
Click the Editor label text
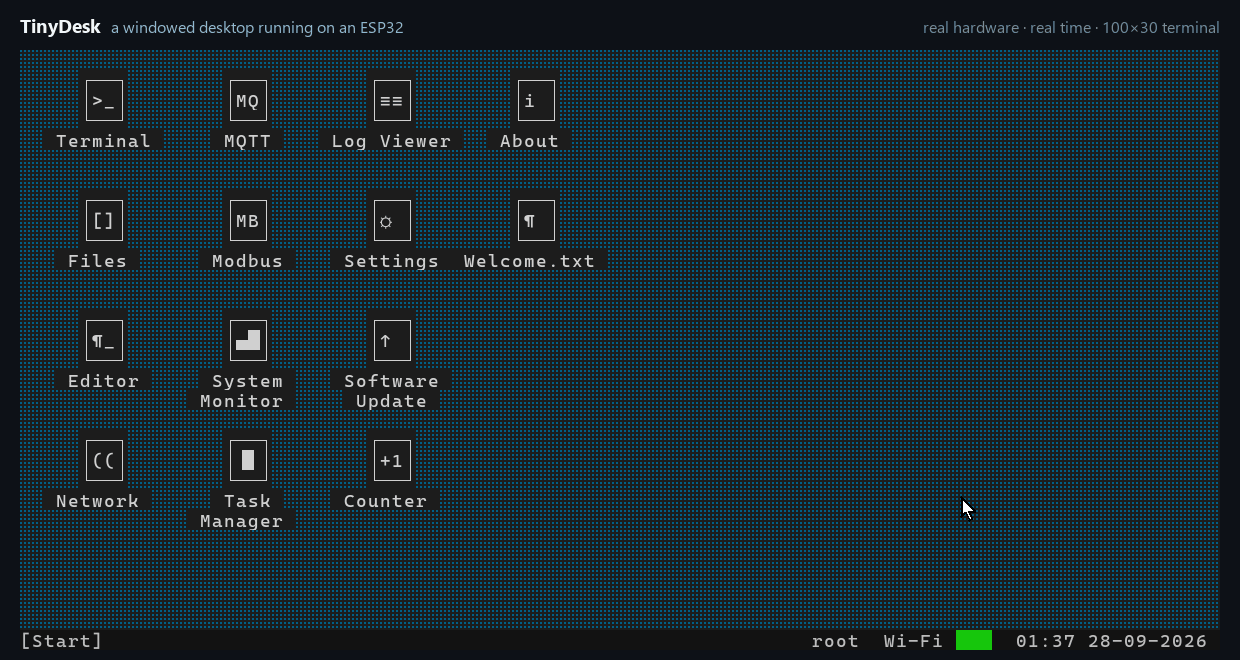(104, 381)
